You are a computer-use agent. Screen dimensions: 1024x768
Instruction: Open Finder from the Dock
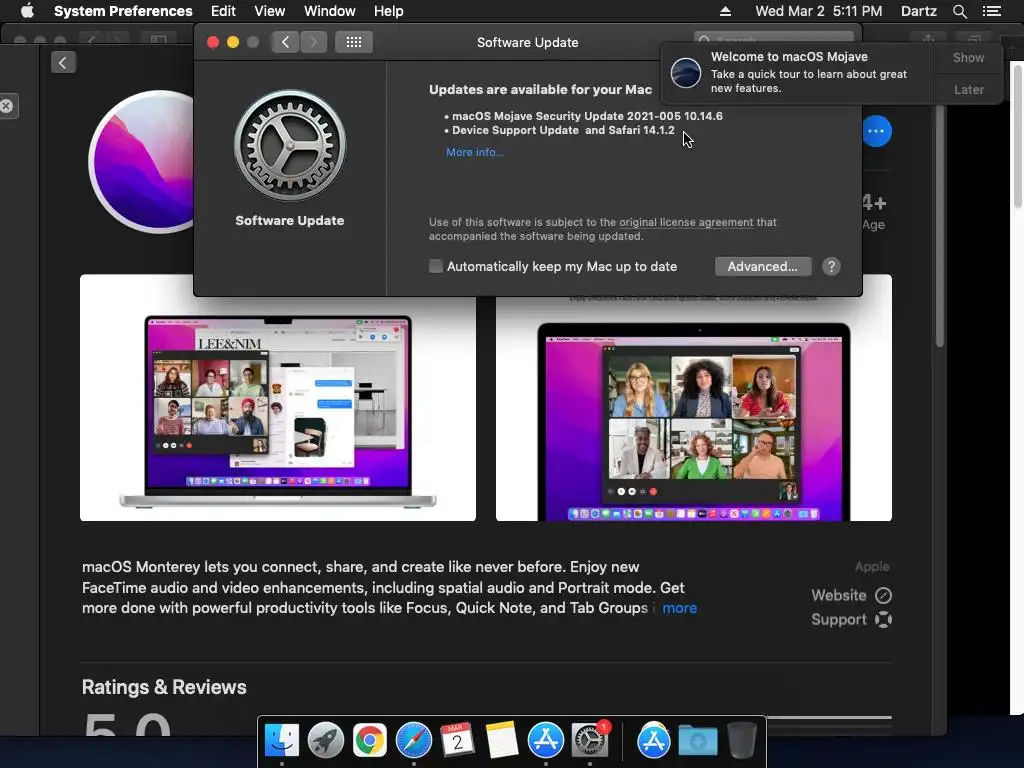[281, 741]
